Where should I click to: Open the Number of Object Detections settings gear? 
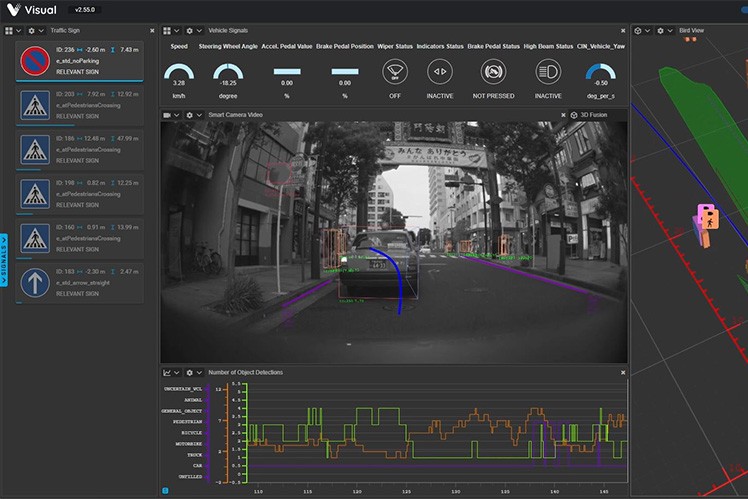point(189,373)
